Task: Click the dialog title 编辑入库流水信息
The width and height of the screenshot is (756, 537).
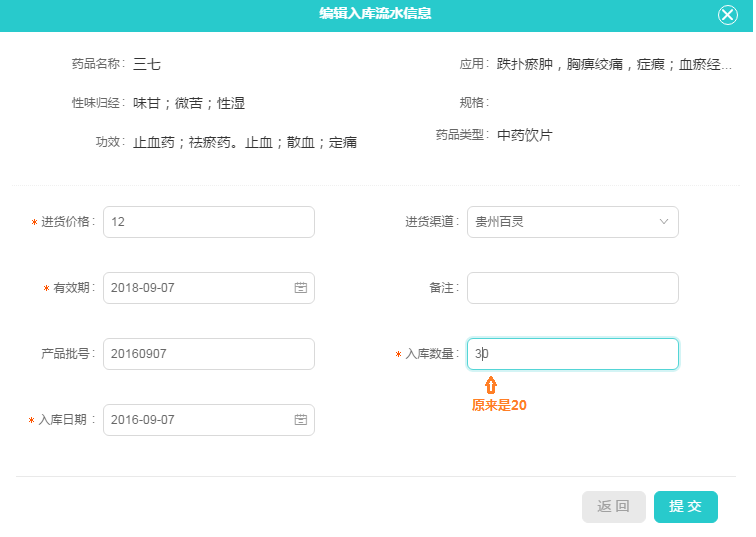Action: [376, 14]
